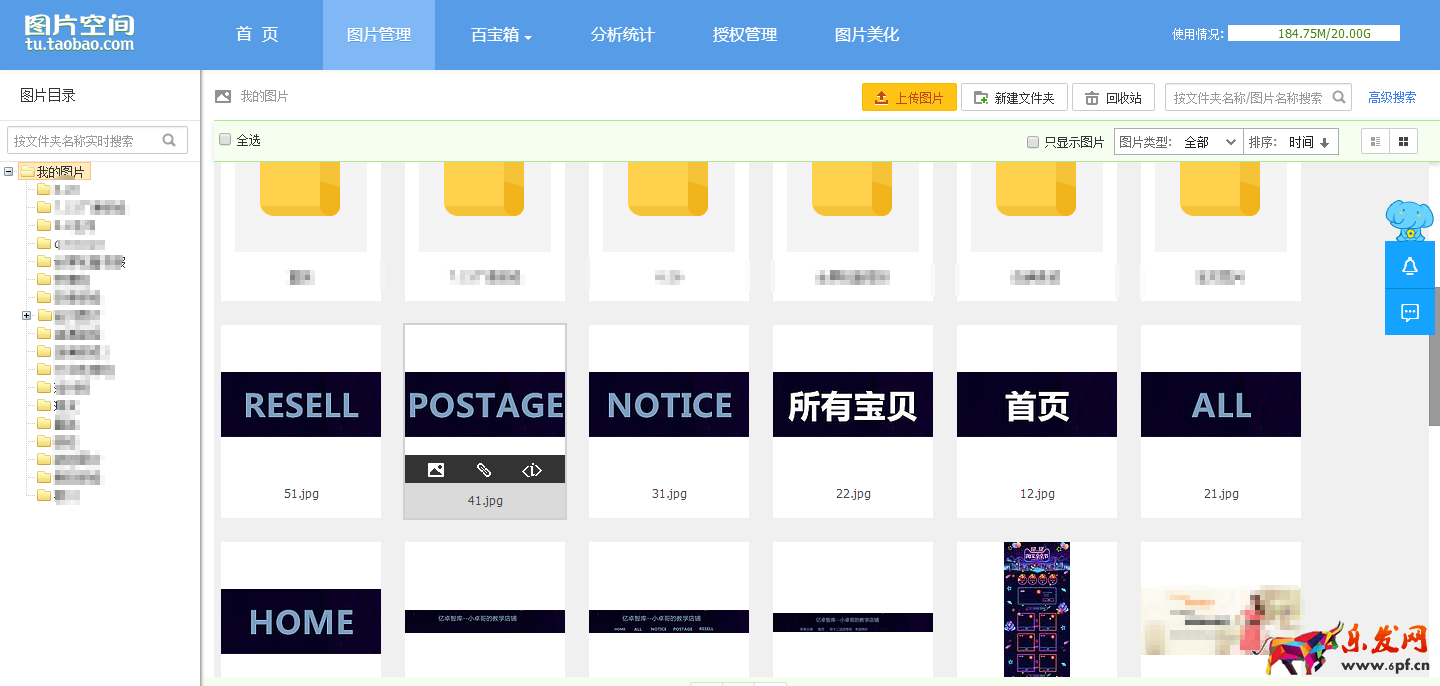Click the magnifier icon in the folder search
The width and height of the screenshot is (1440, 686).
tap(170, 141)
